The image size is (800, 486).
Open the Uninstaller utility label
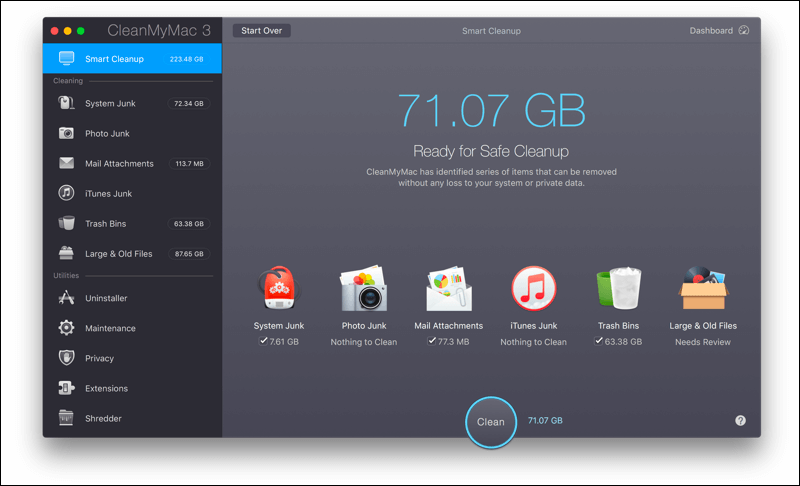[106, 298]
